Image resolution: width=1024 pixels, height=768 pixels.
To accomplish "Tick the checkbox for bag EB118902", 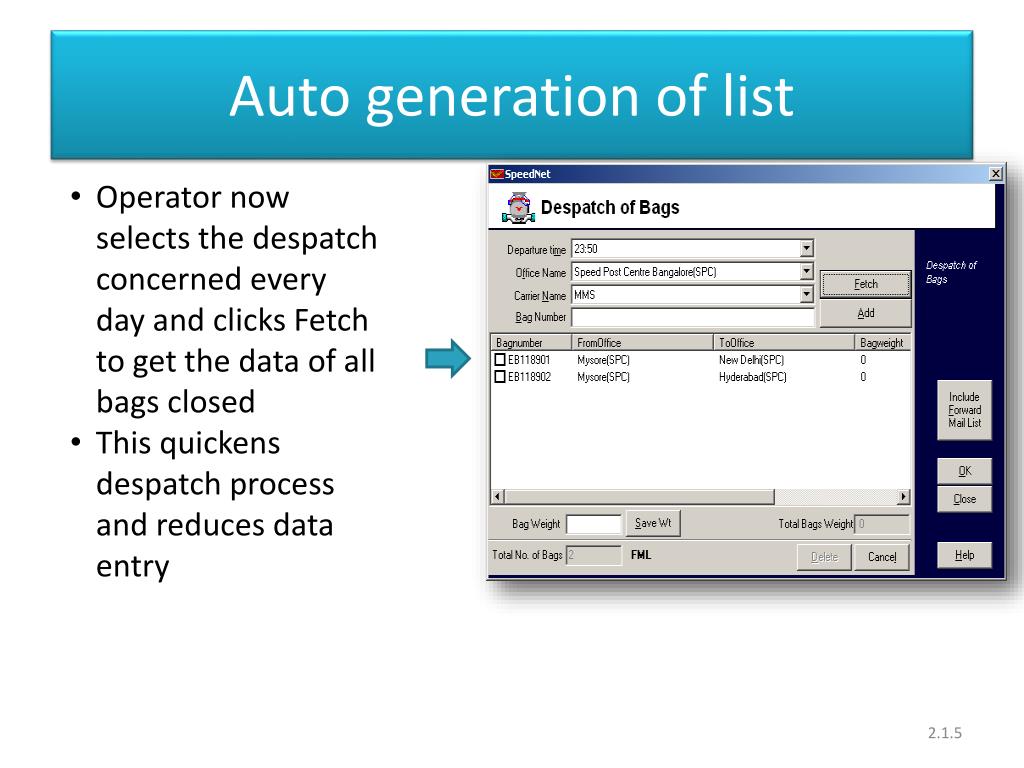I will point(500,377).
